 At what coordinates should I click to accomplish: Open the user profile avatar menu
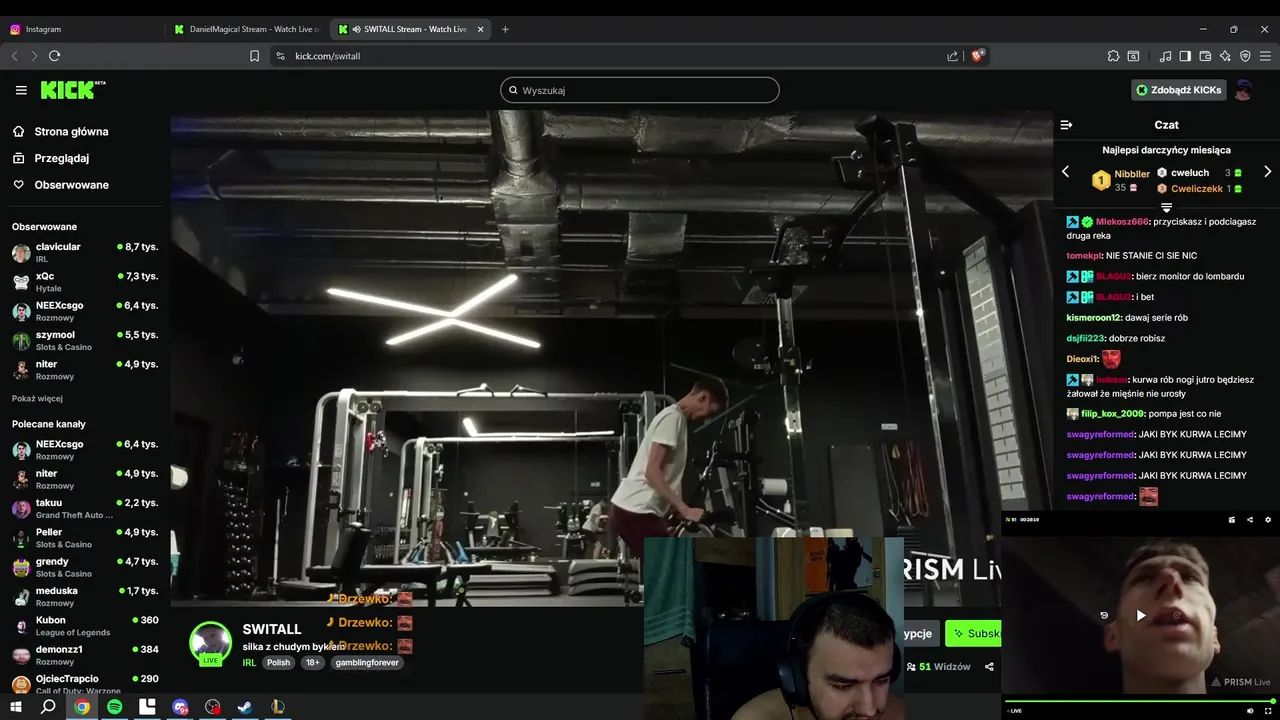pyautogui.click(x=1243, y=90)
